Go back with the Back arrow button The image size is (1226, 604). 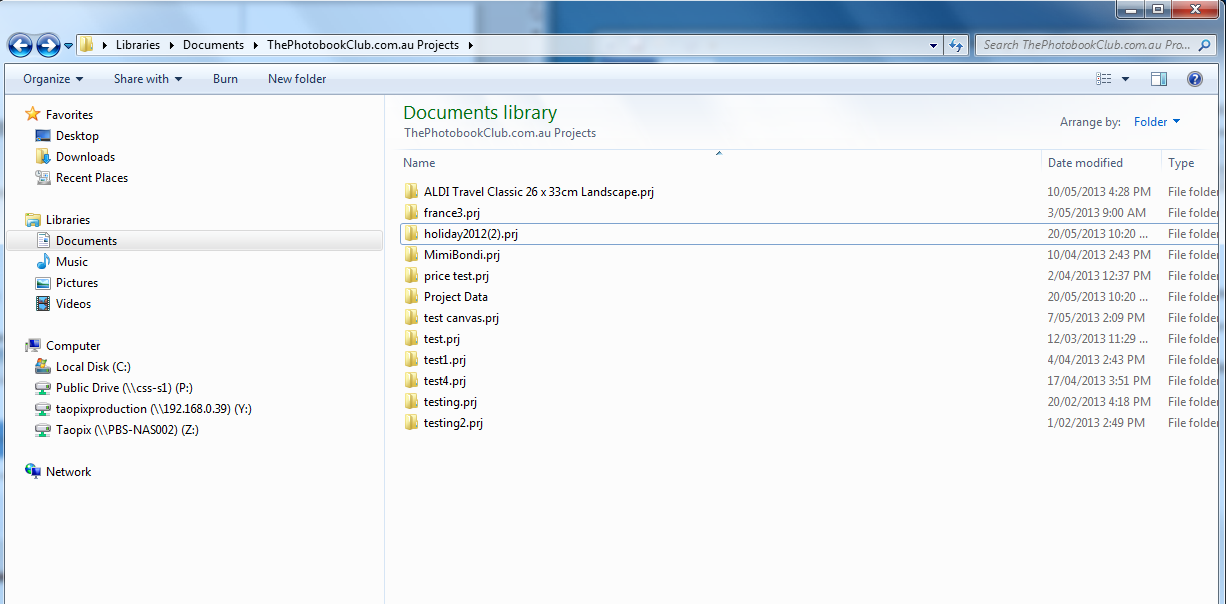pos(20,45)
